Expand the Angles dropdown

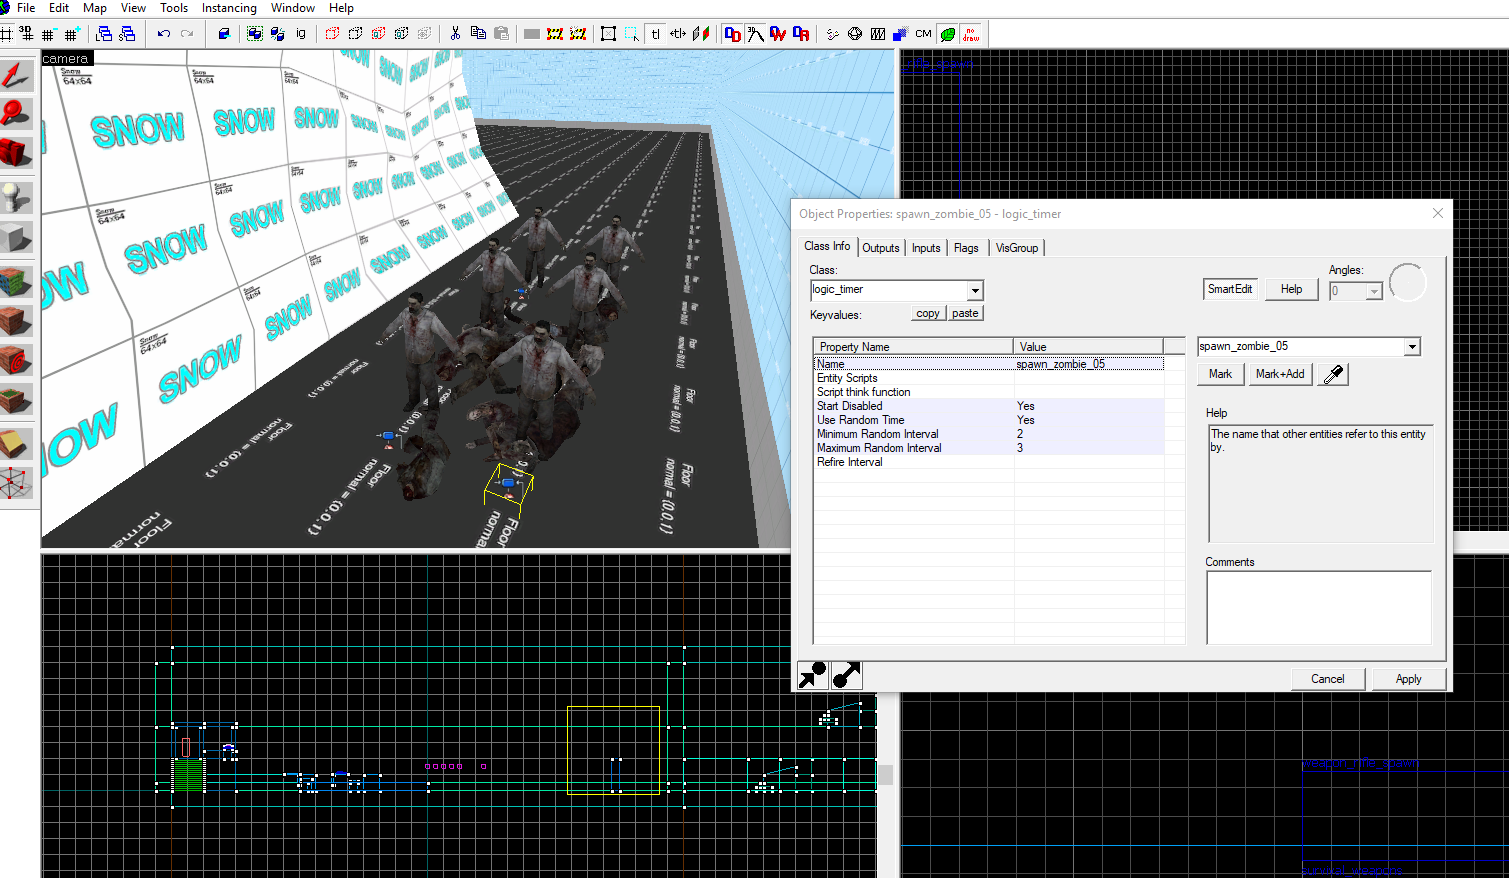(1374, 291)
